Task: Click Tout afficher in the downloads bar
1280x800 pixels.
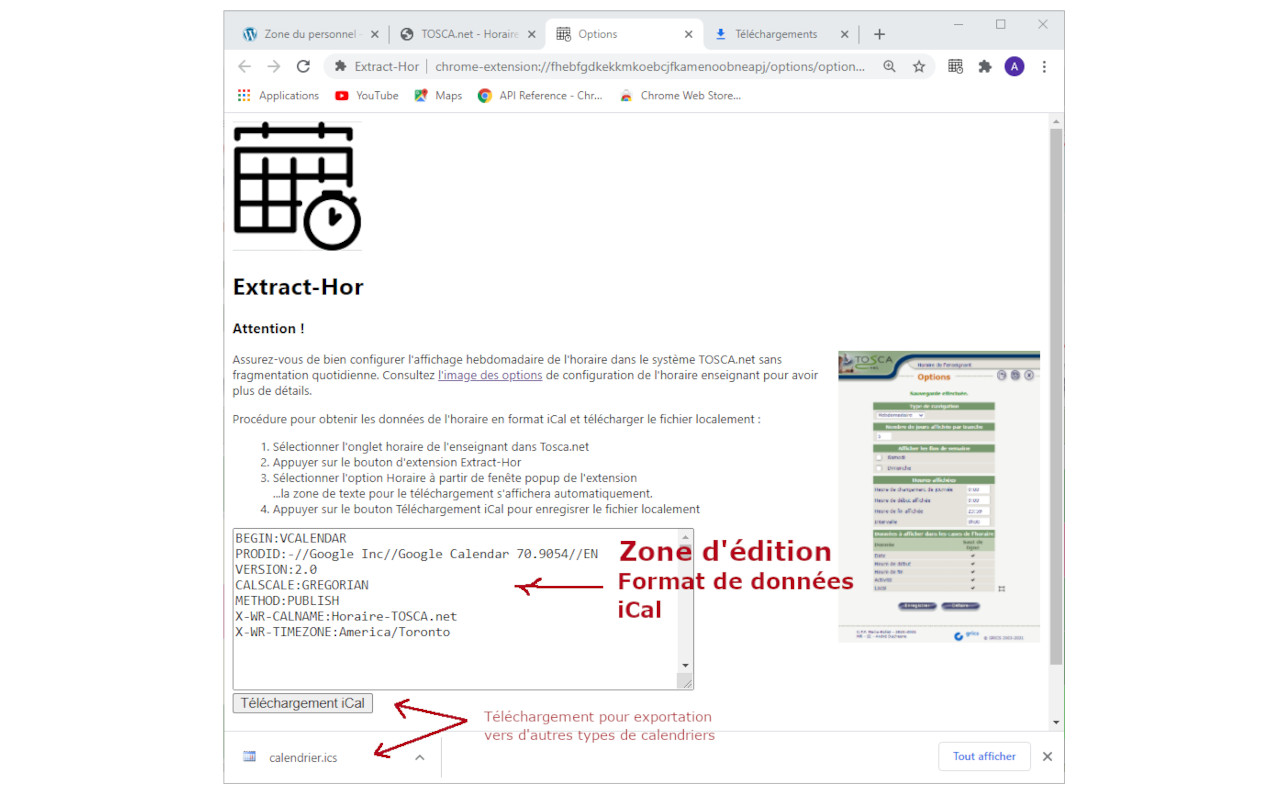Action: pos(984,756)
